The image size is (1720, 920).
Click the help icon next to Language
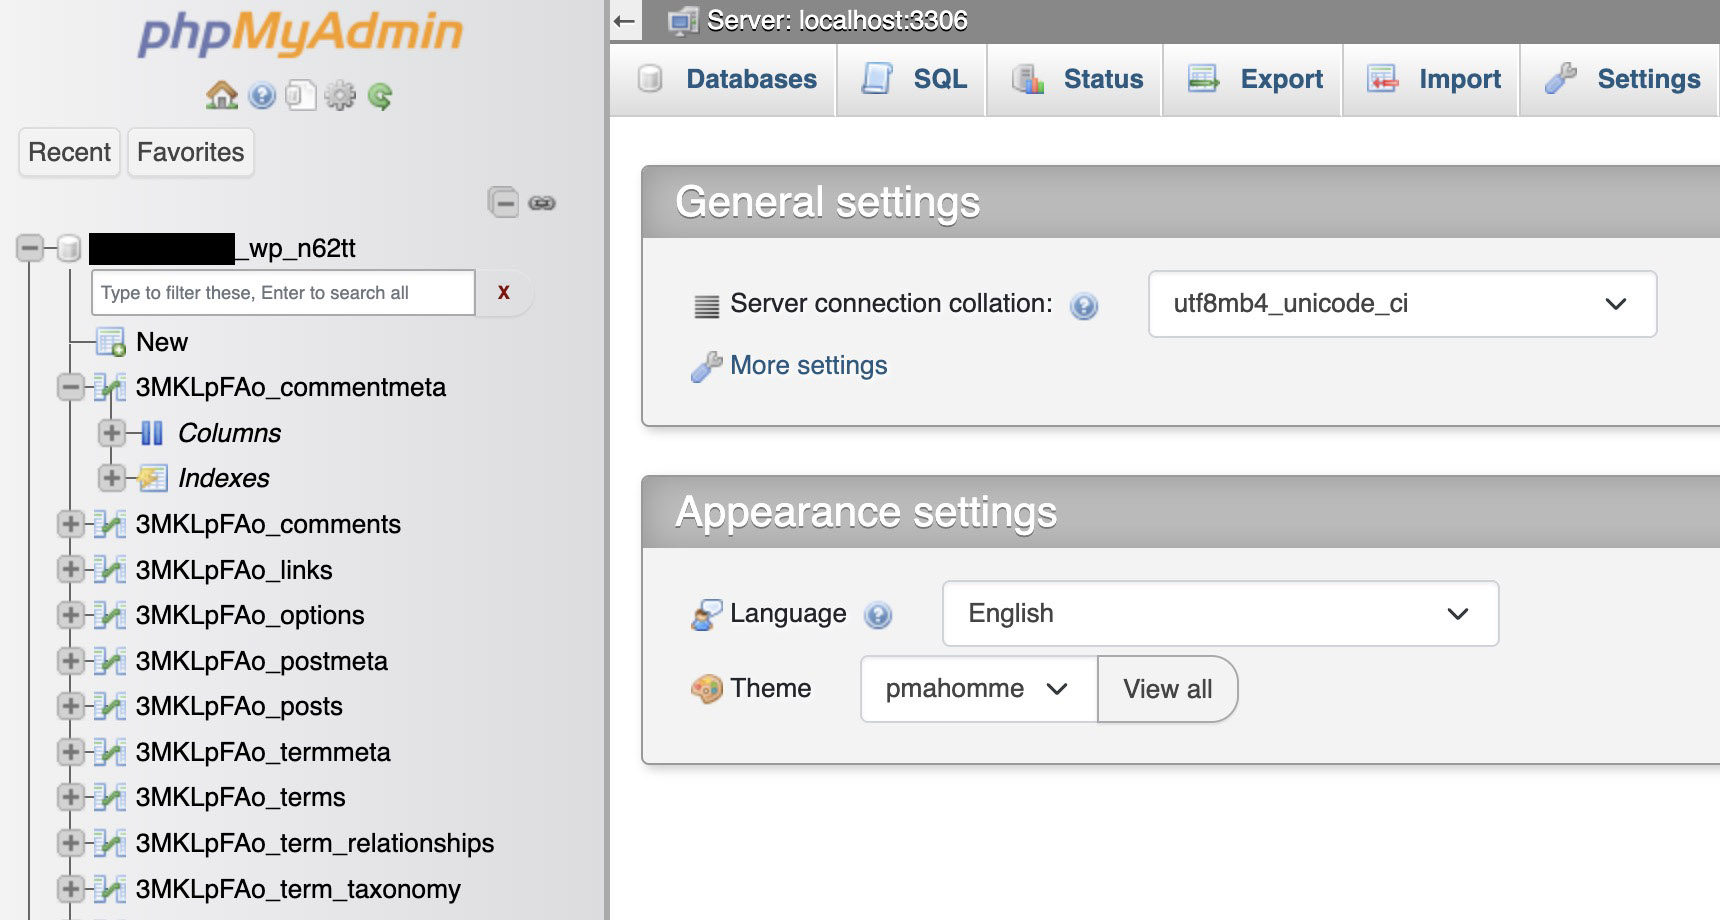(878, 615)
